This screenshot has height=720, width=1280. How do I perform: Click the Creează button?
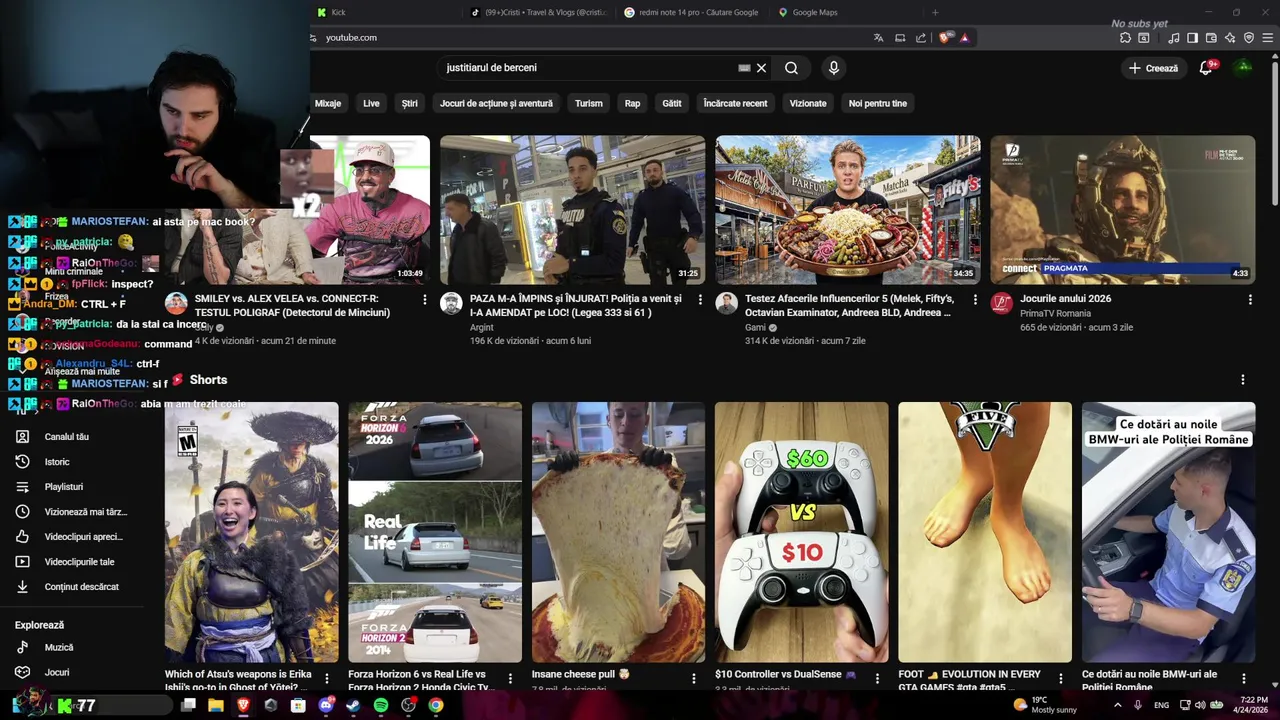[x=1153, y=68]
